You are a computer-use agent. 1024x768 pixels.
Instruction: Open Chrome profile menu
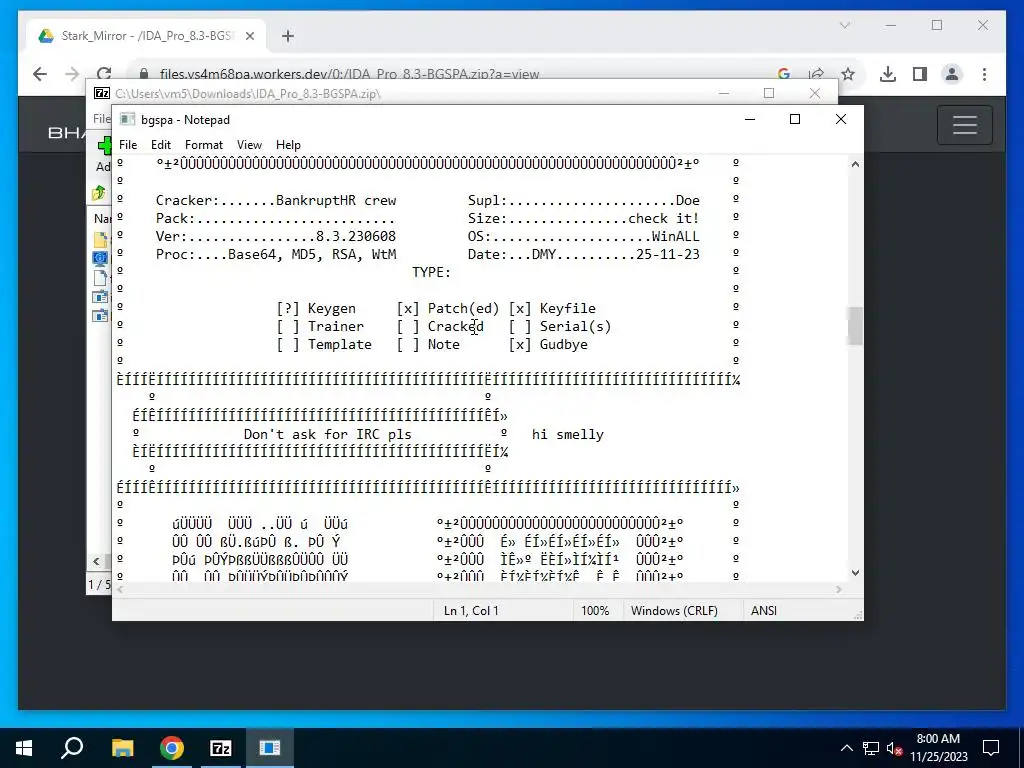[x=952, y=74]
